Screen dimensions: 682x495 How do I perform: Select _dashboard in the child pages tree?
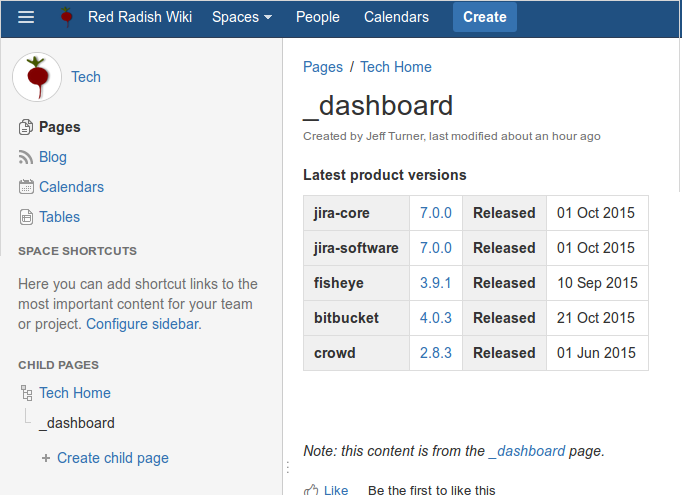pos(77,423)
